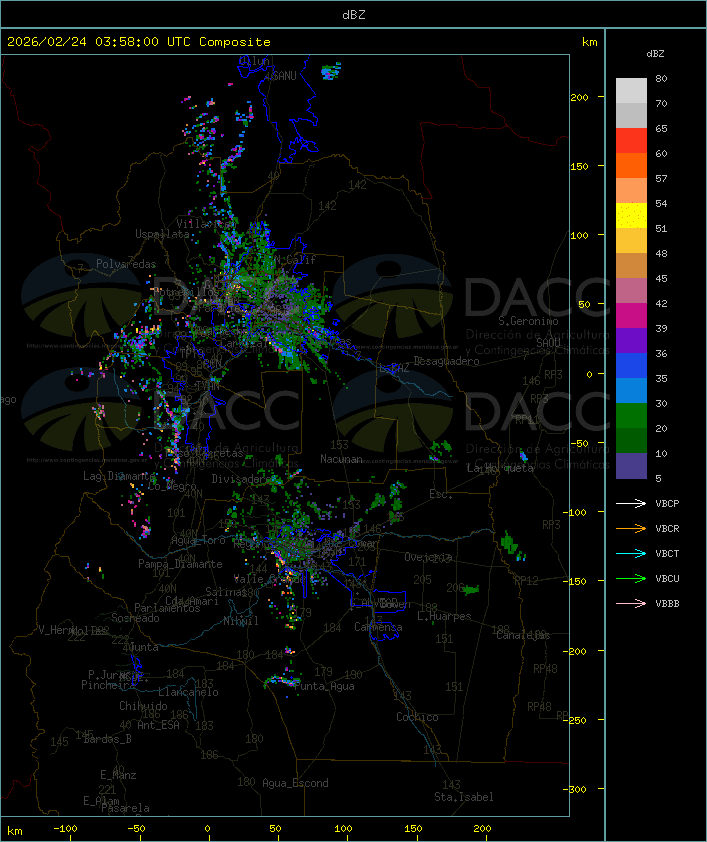
Task: Click the Agua_Escond map label
Action: click(295, 783)
